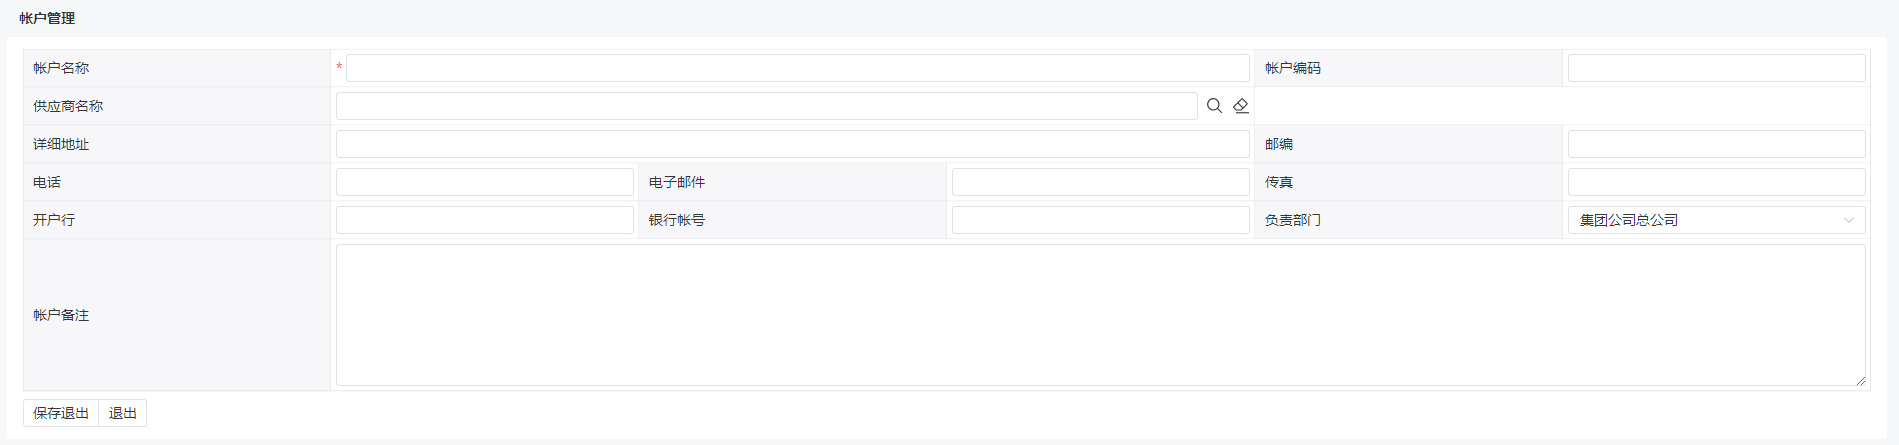Click the 详细地址 text box
This screenshot has height=445, width=1899.
pos(792,144)
